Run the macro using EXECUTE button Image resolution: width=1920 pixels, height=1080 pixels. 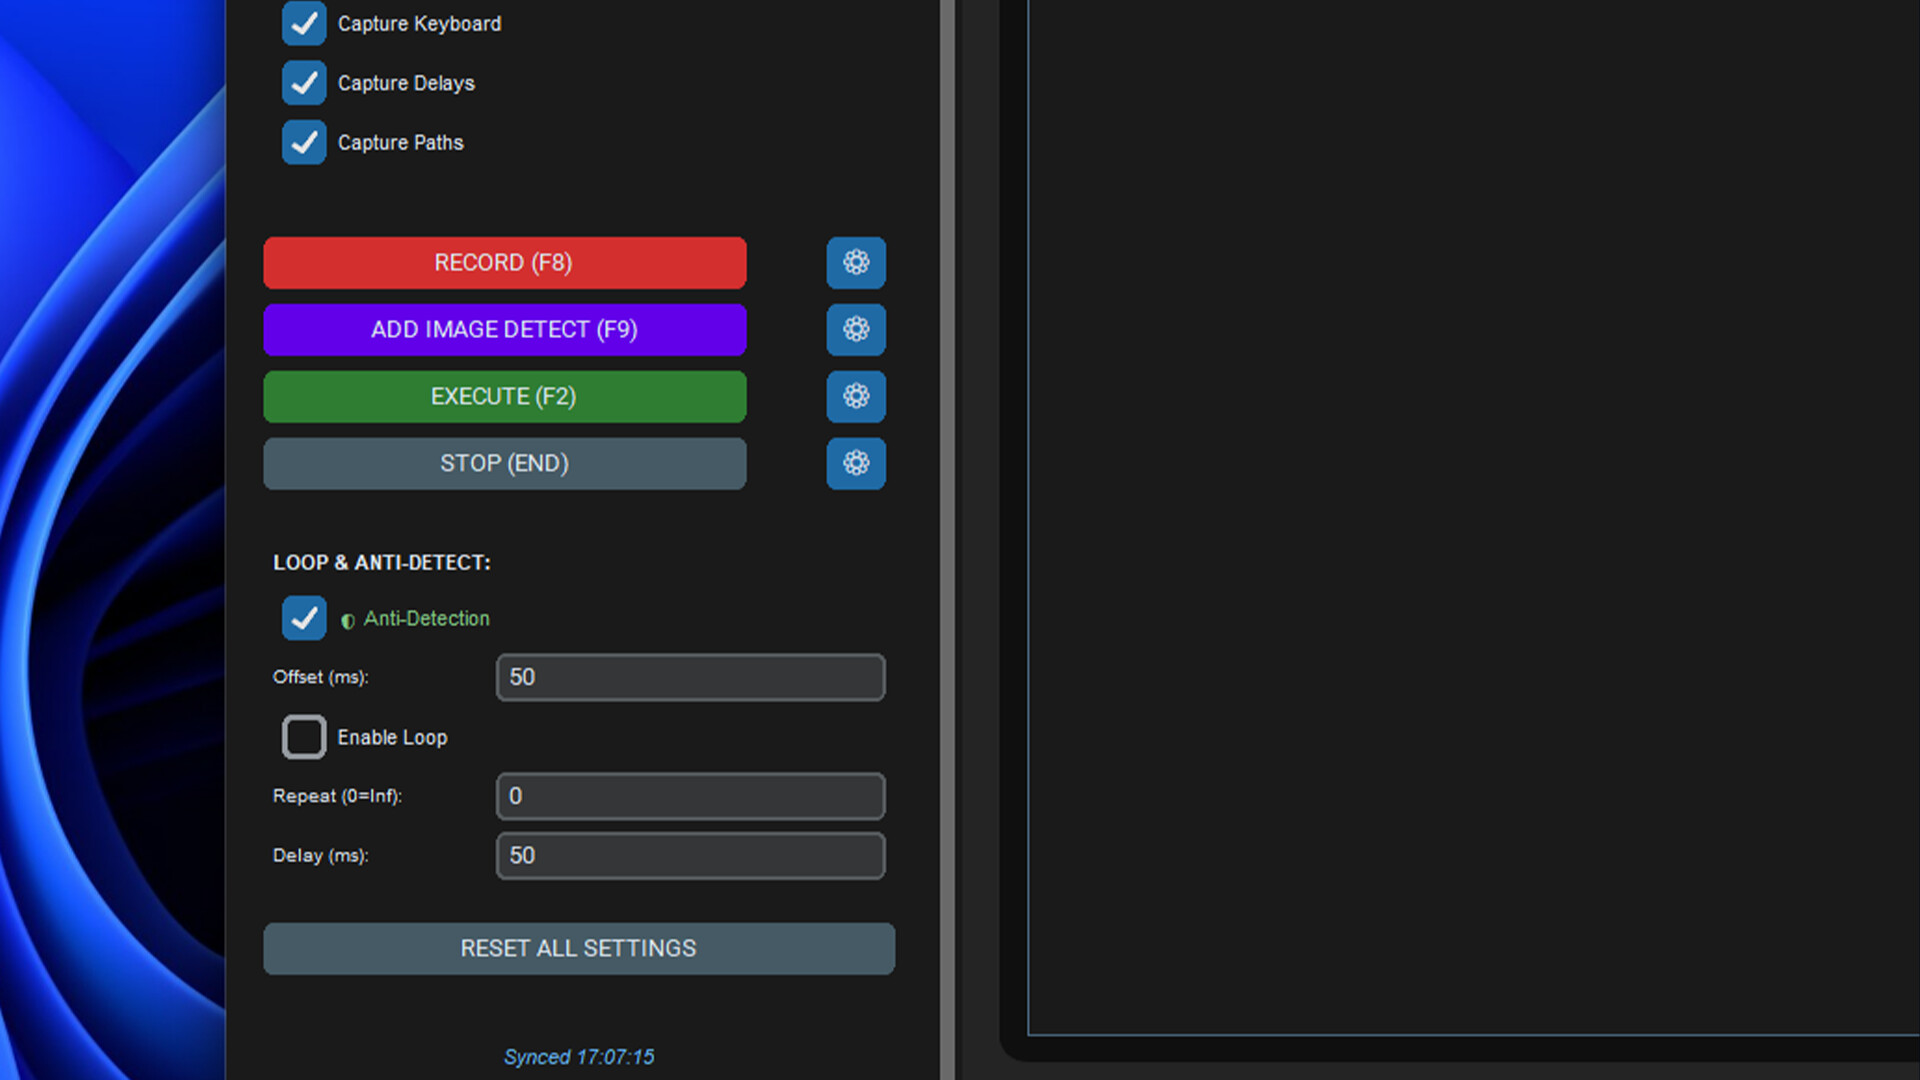click(504, 397)
